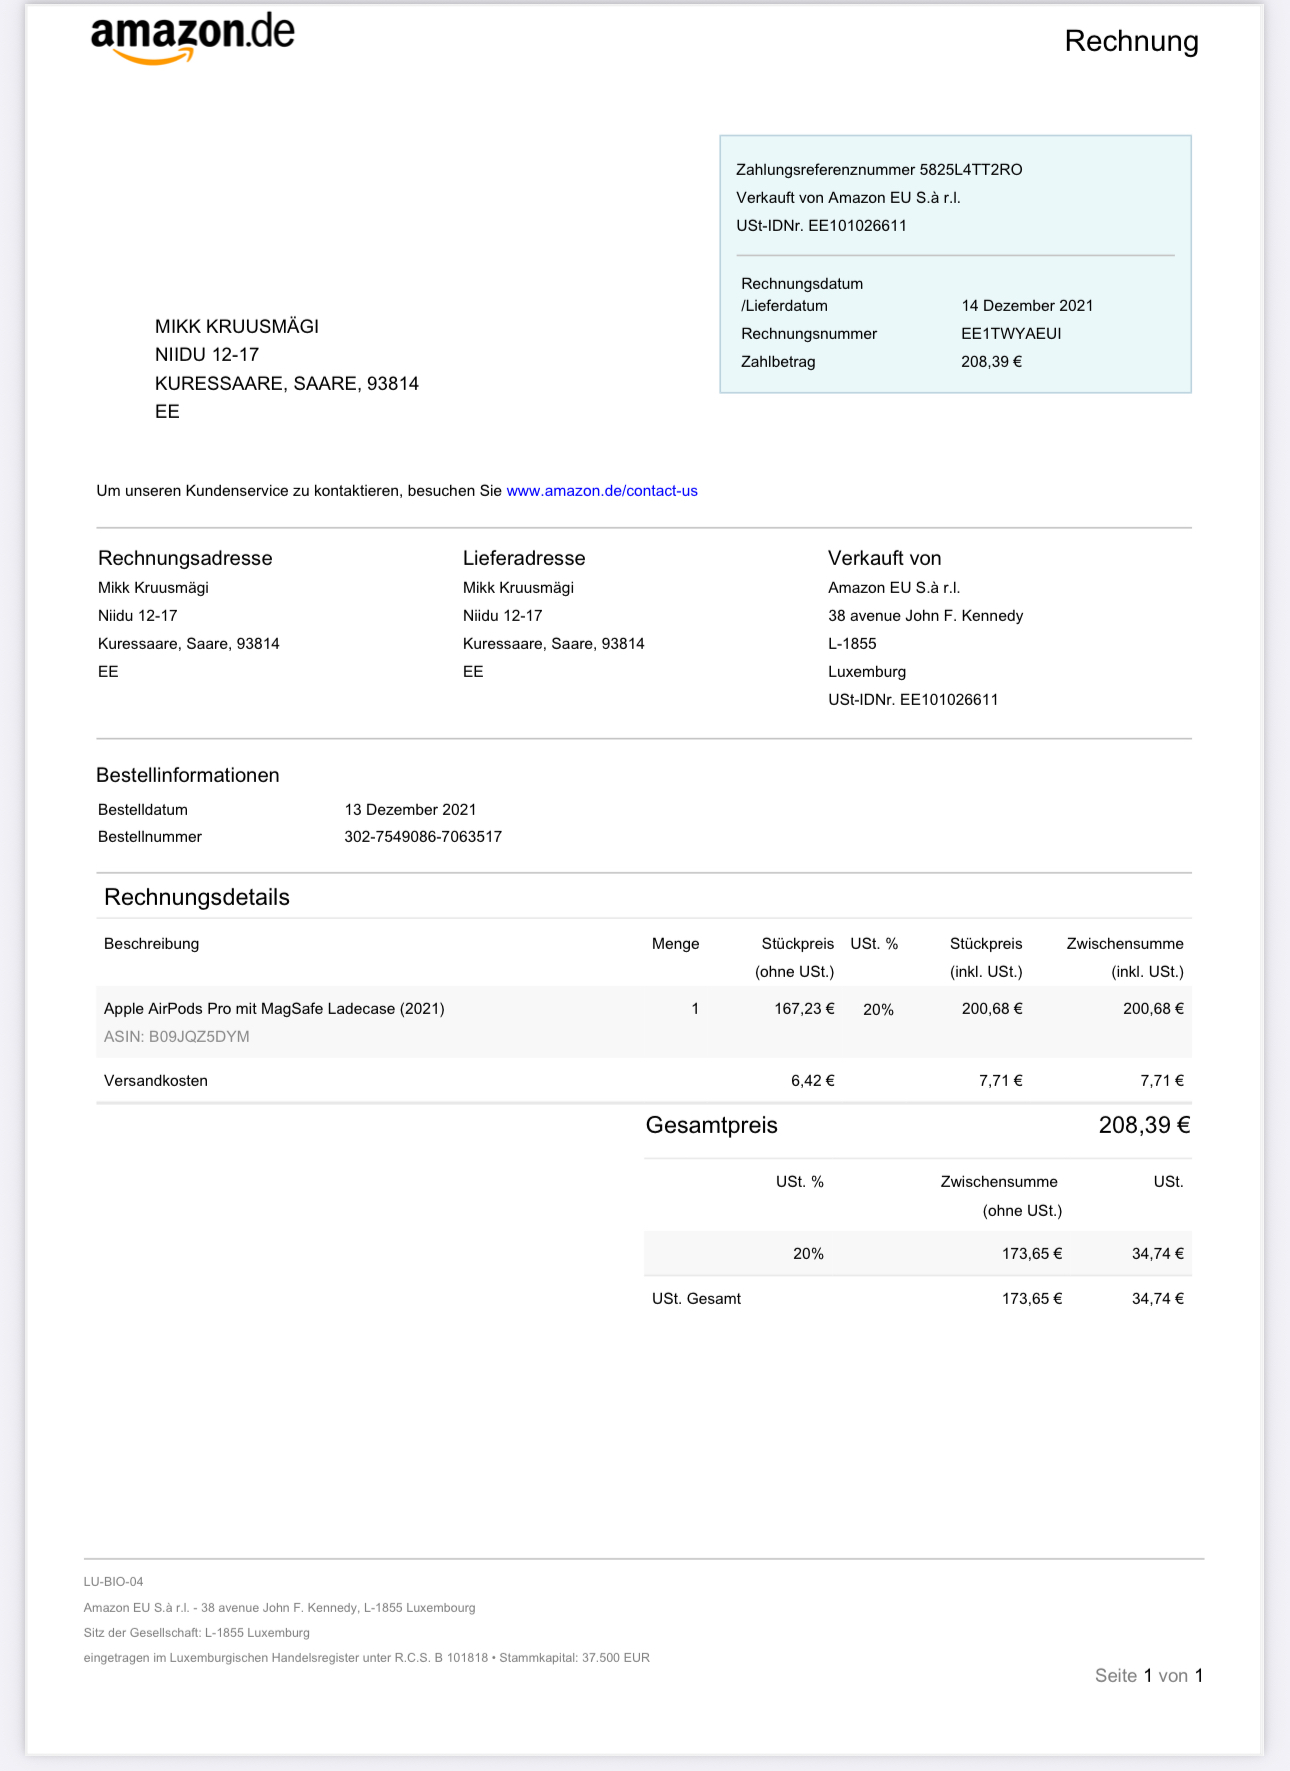Click the Rechnungsadresse heading

185,558
